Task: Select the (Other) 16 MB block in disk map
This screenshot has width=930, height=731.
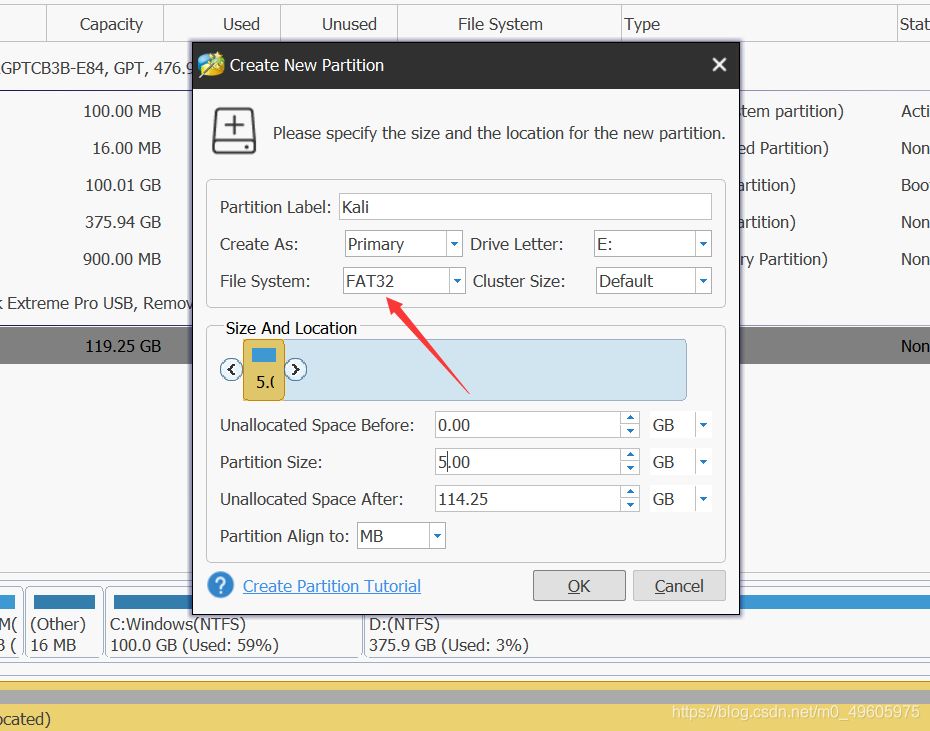Action: [64, 622]
